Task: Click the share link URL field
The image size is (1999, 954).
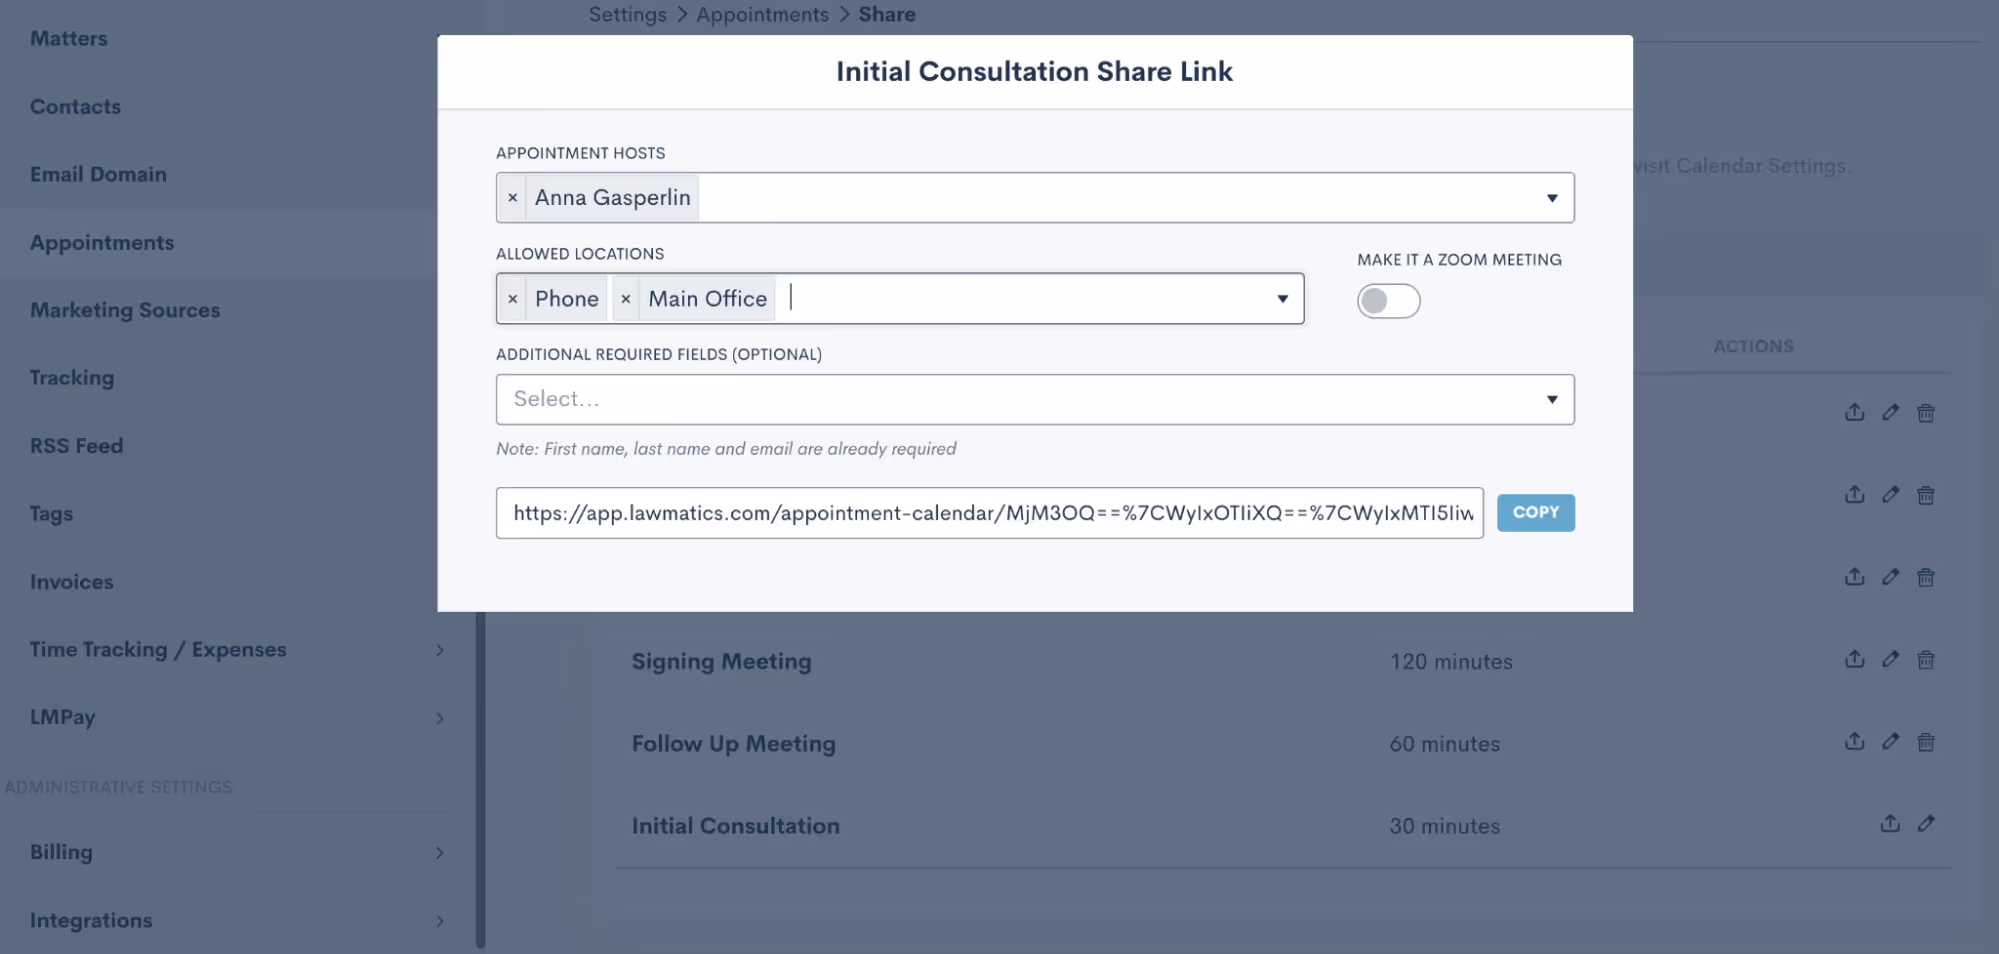Action: [990, 513]
